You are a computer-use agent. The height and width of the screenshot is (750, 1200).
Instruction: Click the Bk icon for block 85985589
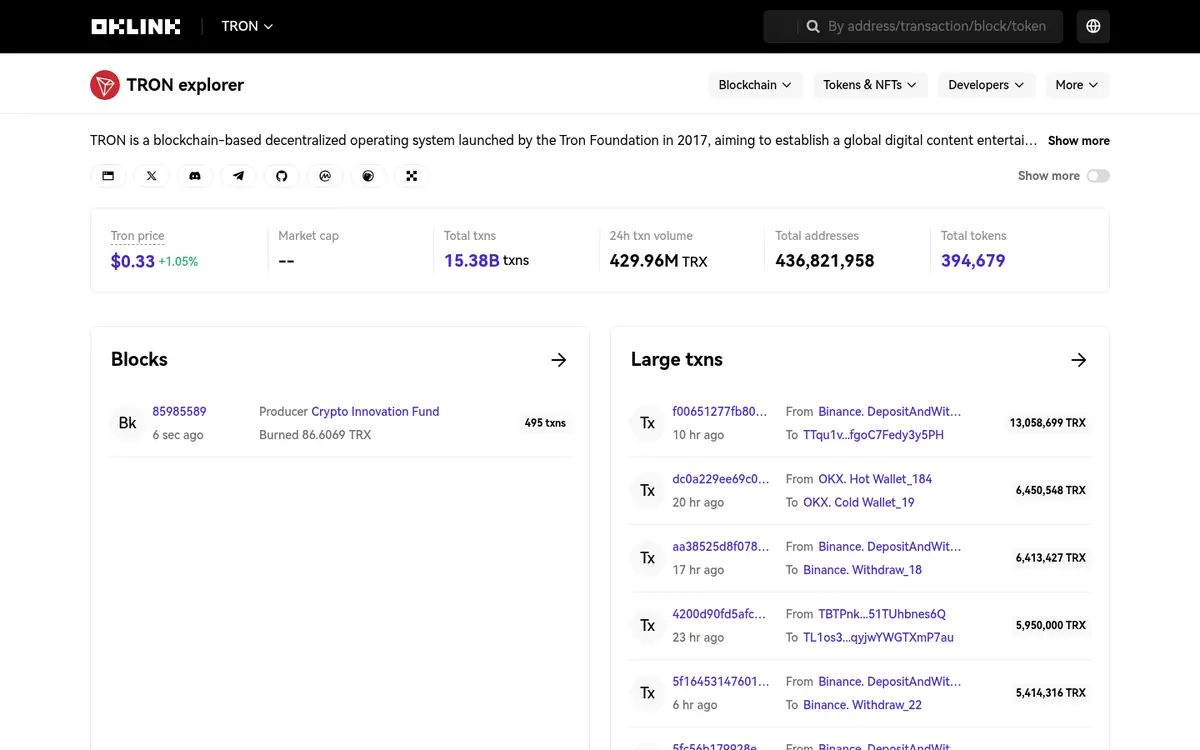point(128,423)
